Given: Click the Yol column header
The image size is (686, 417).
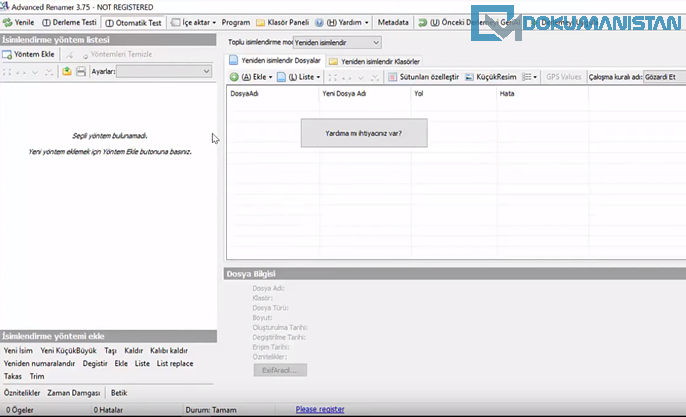Looking at the screenshot, I should (x=454, y=94).
